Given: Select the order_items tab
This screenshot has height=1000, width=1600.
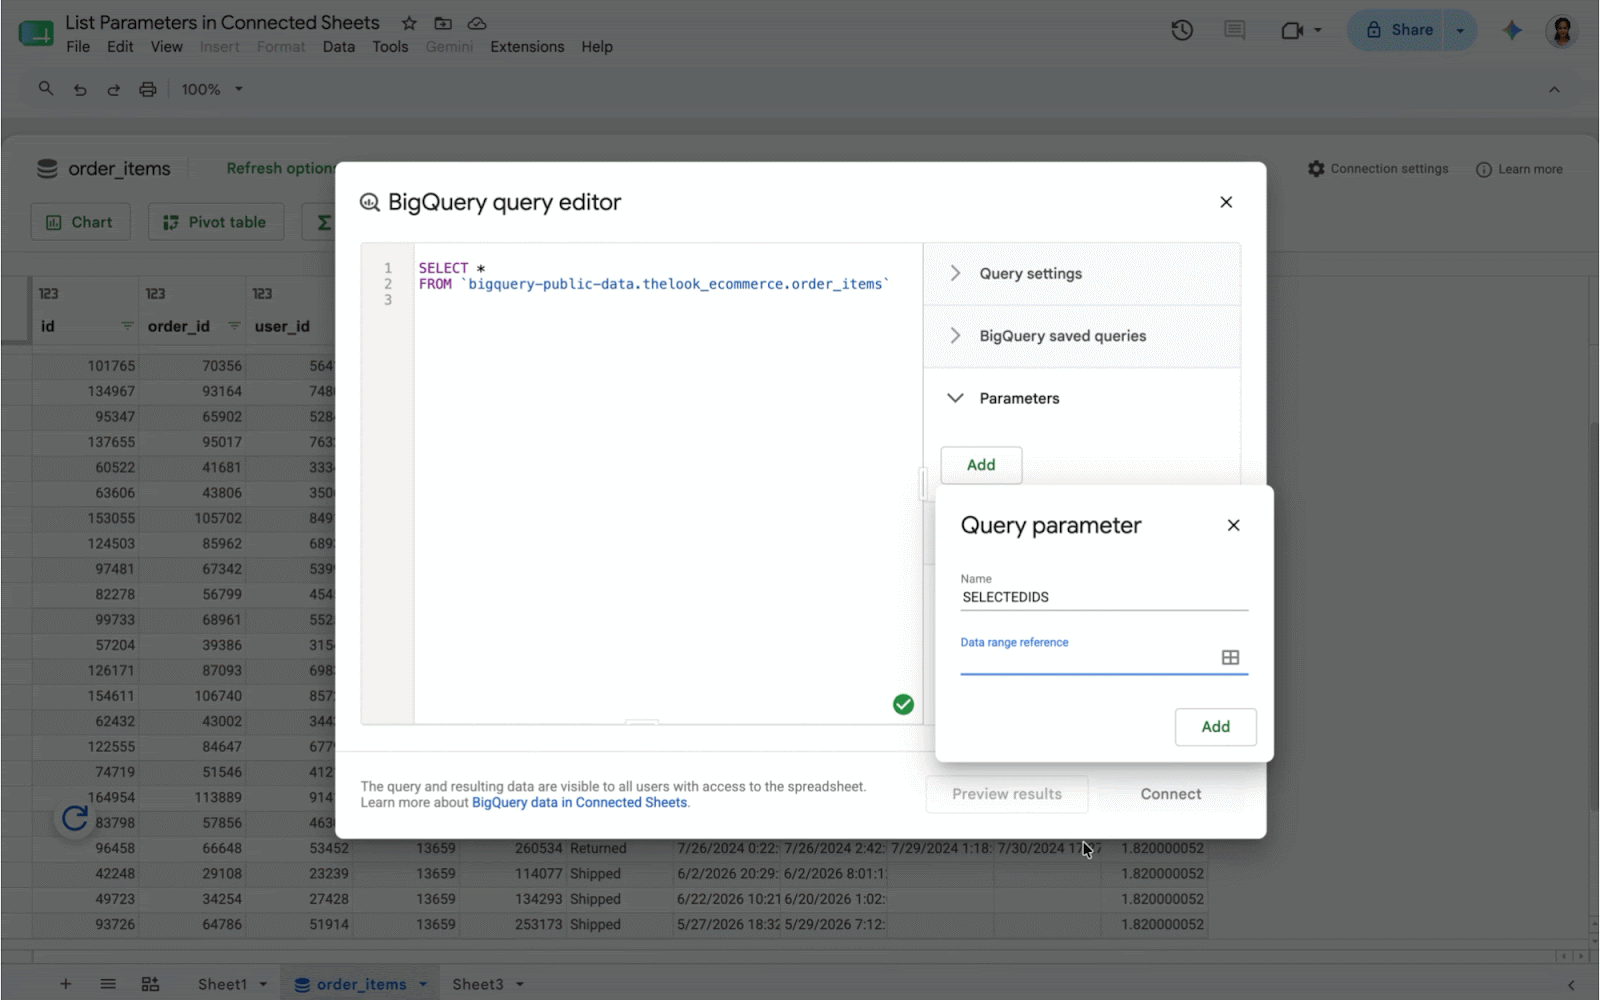Looking at the screenshot, I should coord(360,984).
